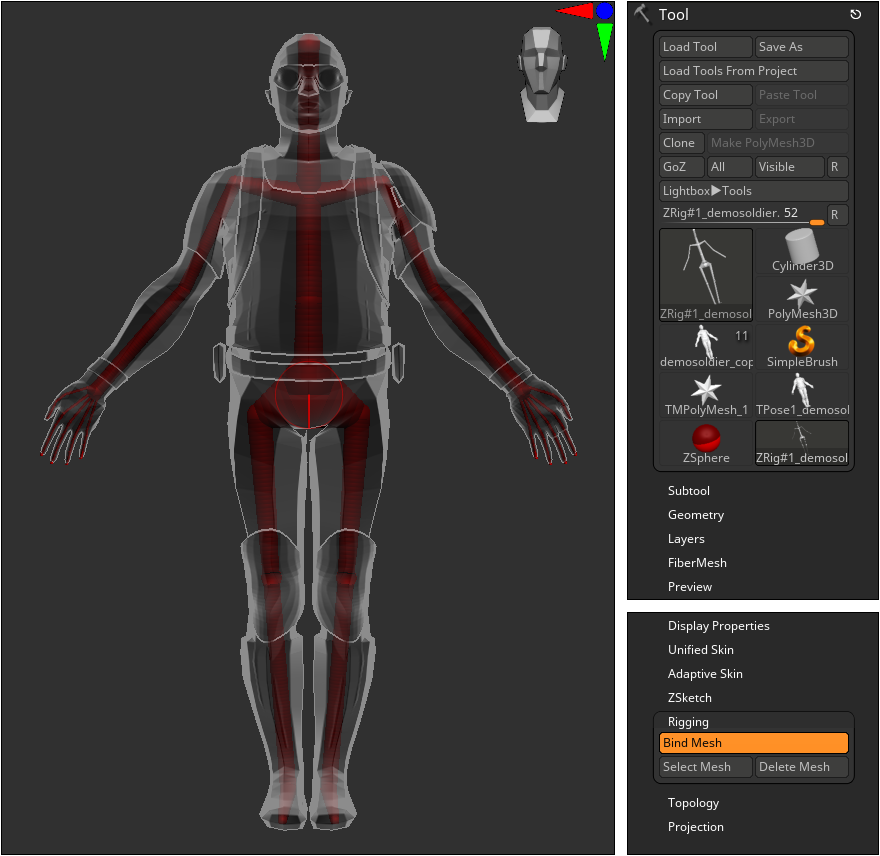Viewport: 880px width, 856px height.
Task: Expand the ZSketch section
Action: (690, 698)
